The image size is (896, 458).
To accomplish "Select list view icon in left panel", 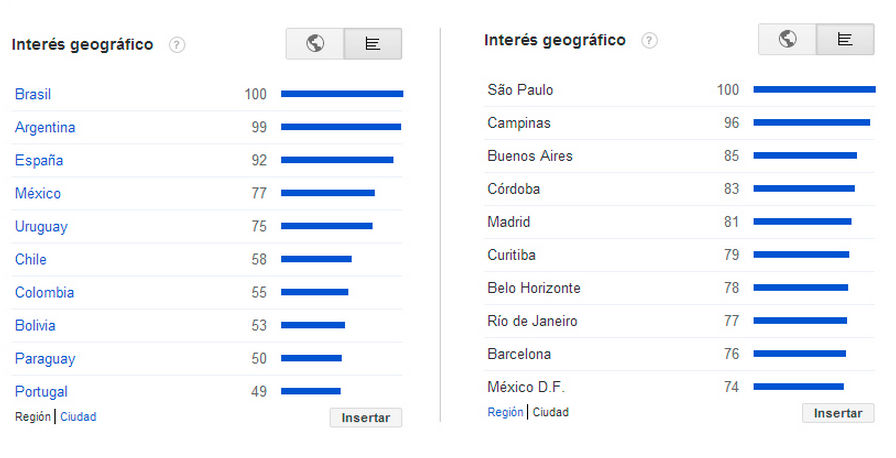I will click(373, 44).
